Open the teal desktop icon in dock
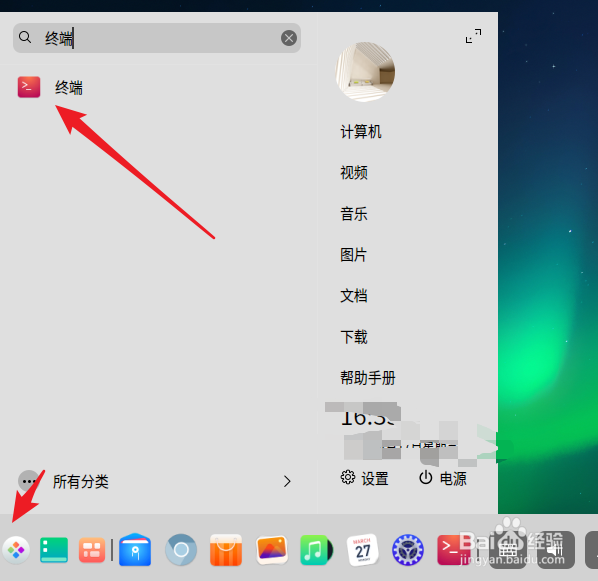The image size is (598, 581). point(54,550)
